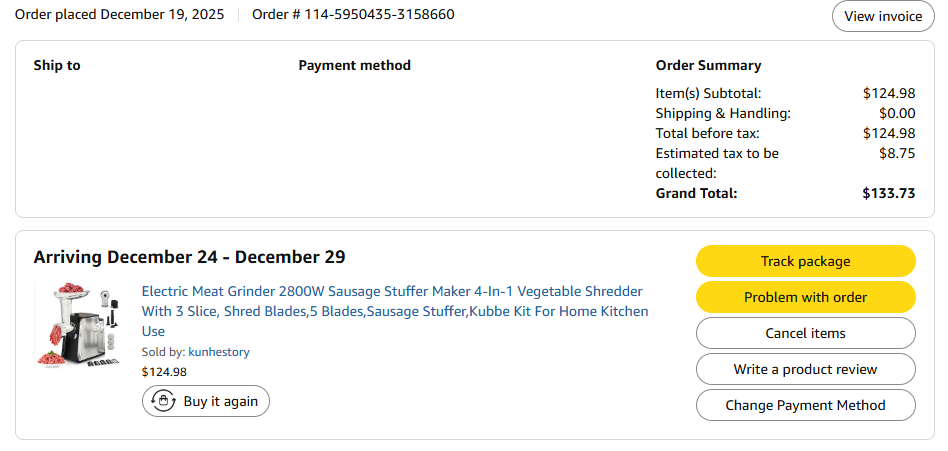Click the Ship to heading
This screenshot has height=451, width=948.
[x=57, y=65]
